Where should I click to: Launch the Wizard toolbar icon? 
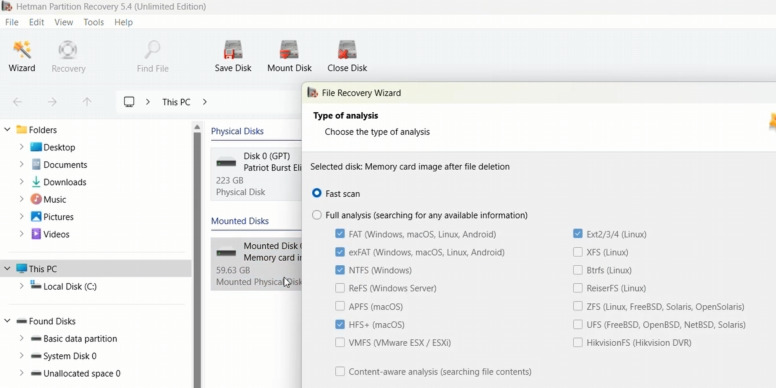click(22, 49)
